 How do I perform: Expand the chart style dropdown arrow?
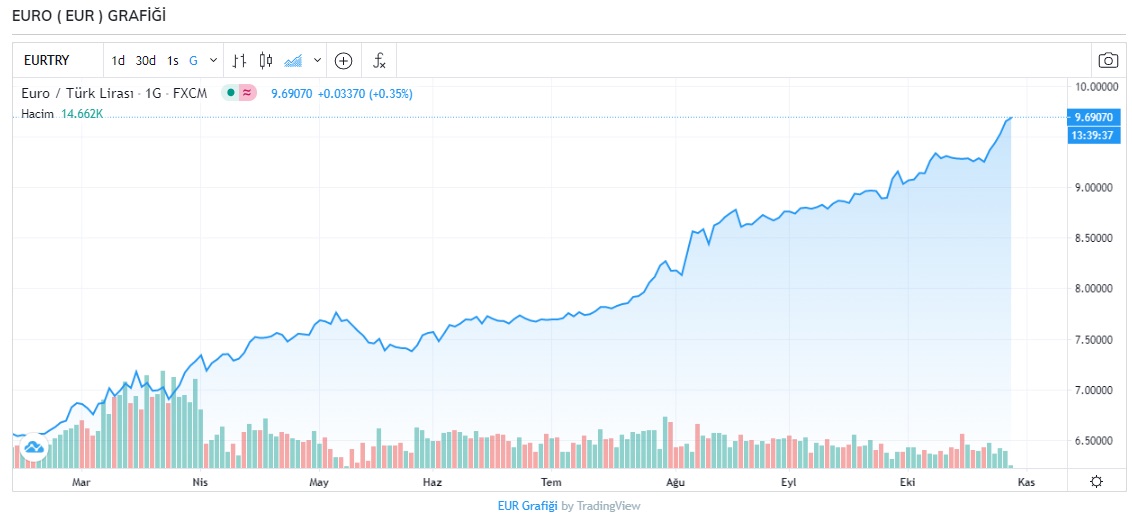click(x=318, y=60)
